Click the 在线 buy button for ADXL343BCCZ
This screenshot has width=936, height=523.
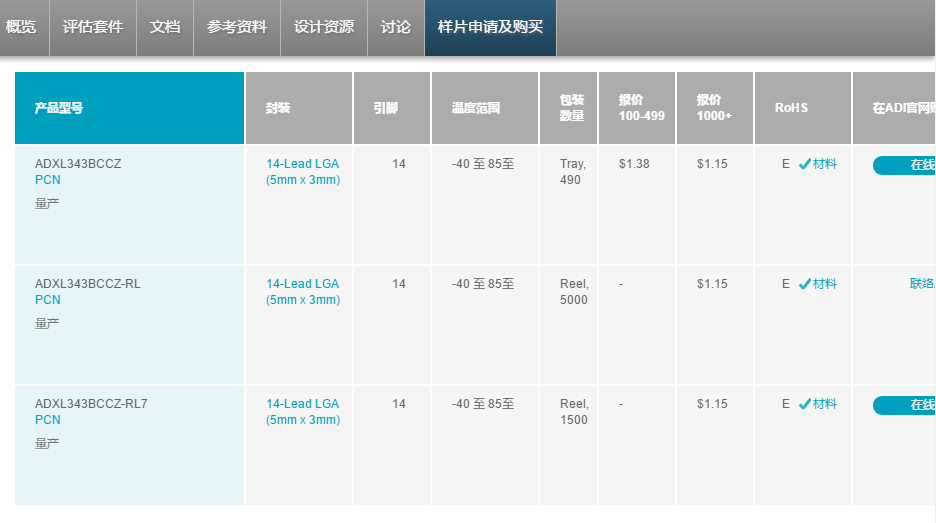(904, 165)
